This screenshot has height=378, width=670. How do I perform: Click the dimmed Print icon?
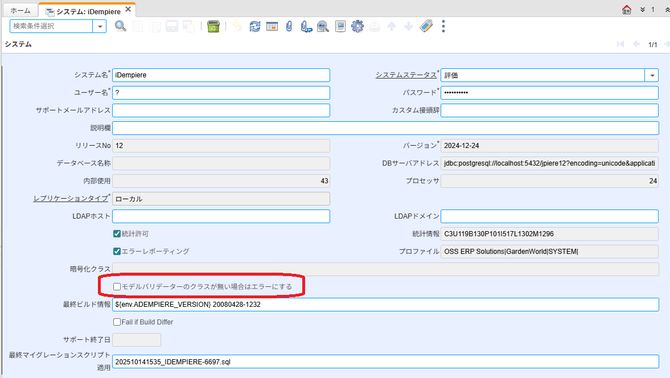[374, 26]
